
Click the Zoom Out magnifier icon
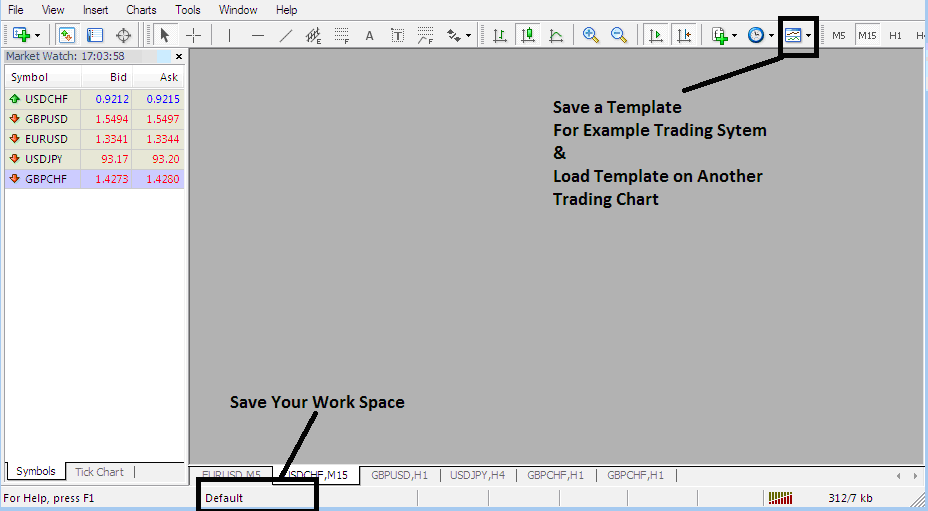point(619,35)
